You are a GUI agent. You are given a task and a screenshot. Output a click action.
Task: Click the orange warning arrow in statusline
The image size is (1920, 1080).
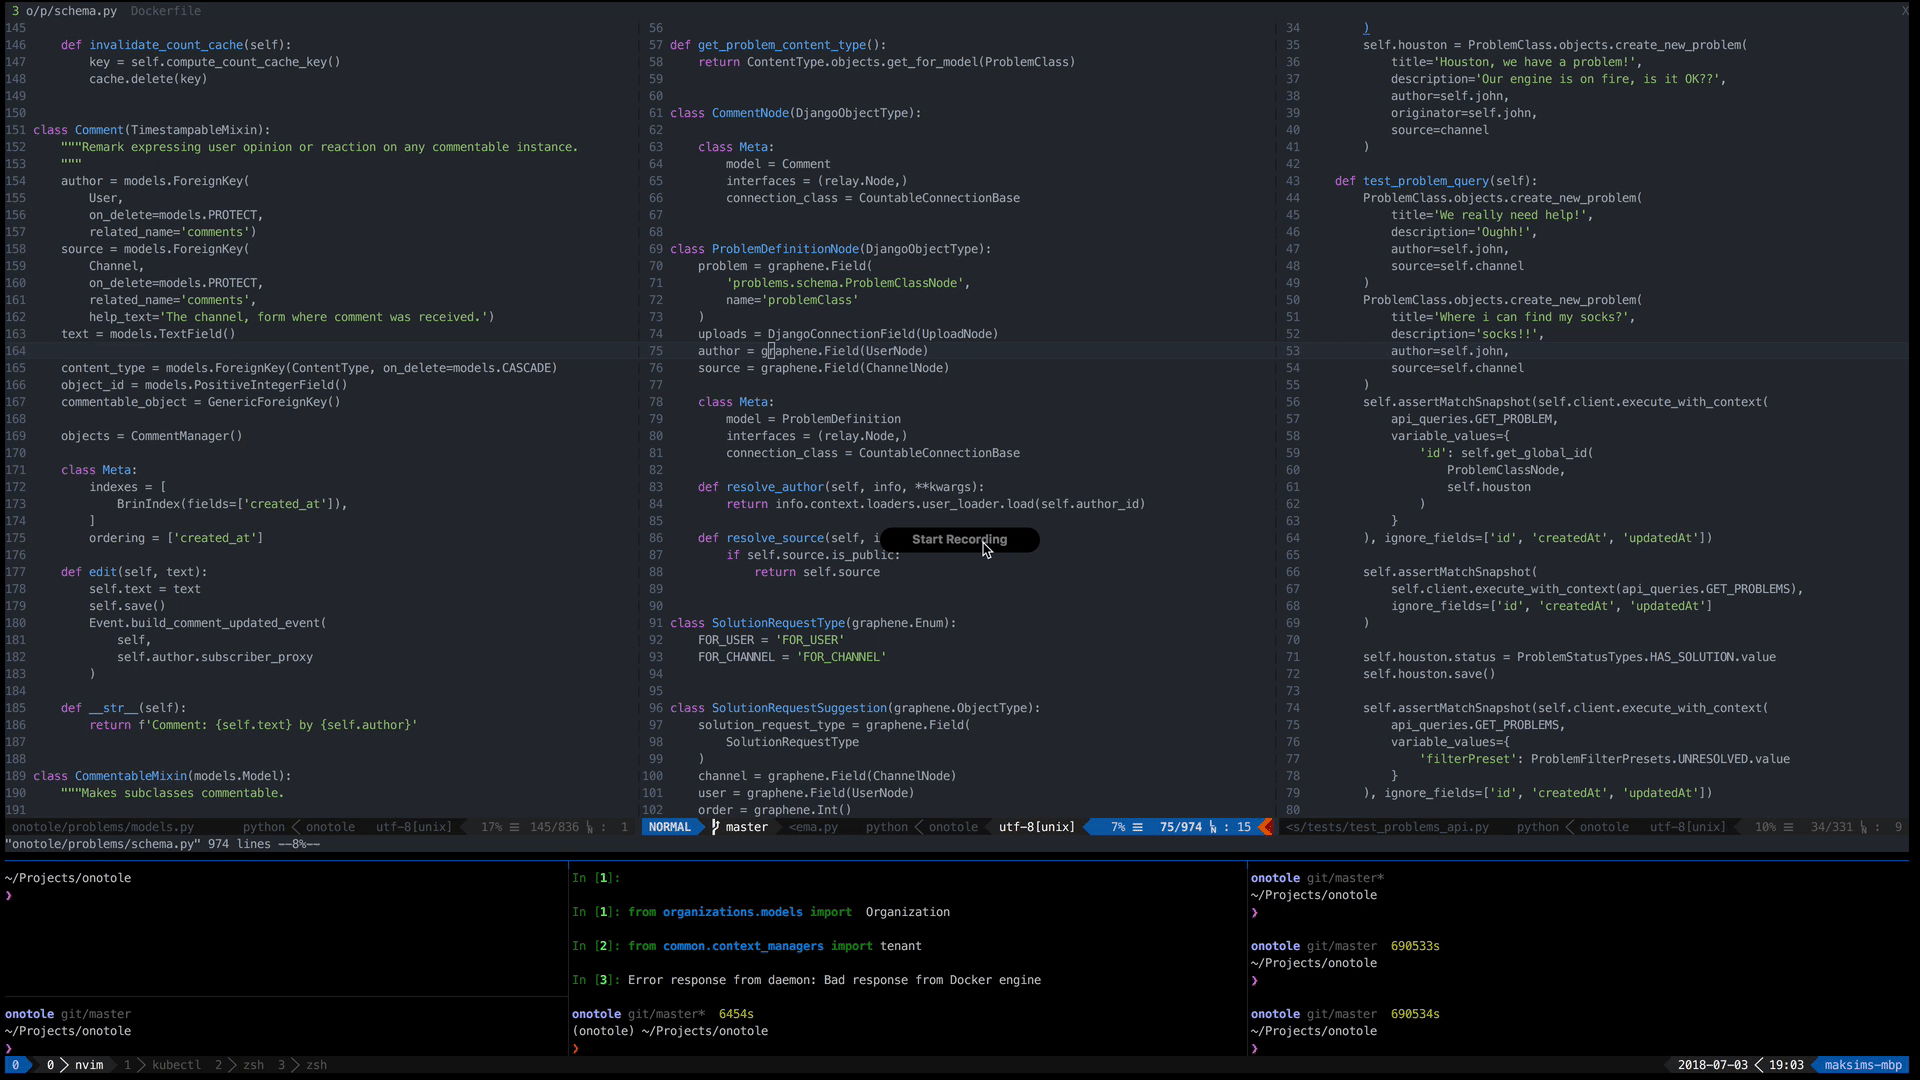(1266, 827)
